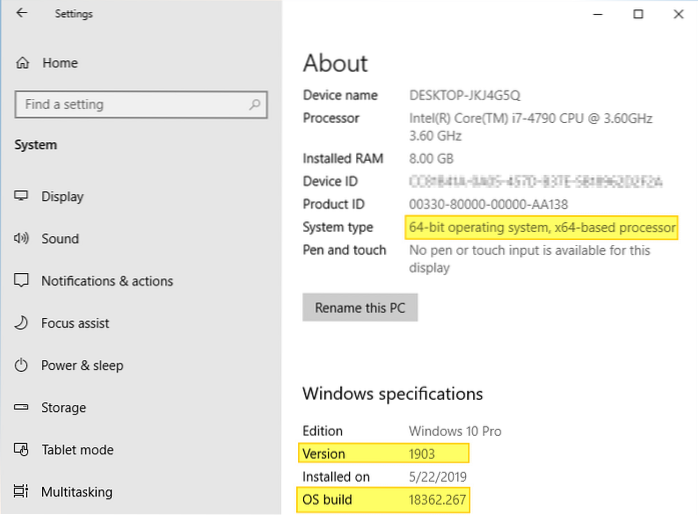Go to Notifications & actions
This screenshot has width=698, height=515.
click(x=107, y=281)
